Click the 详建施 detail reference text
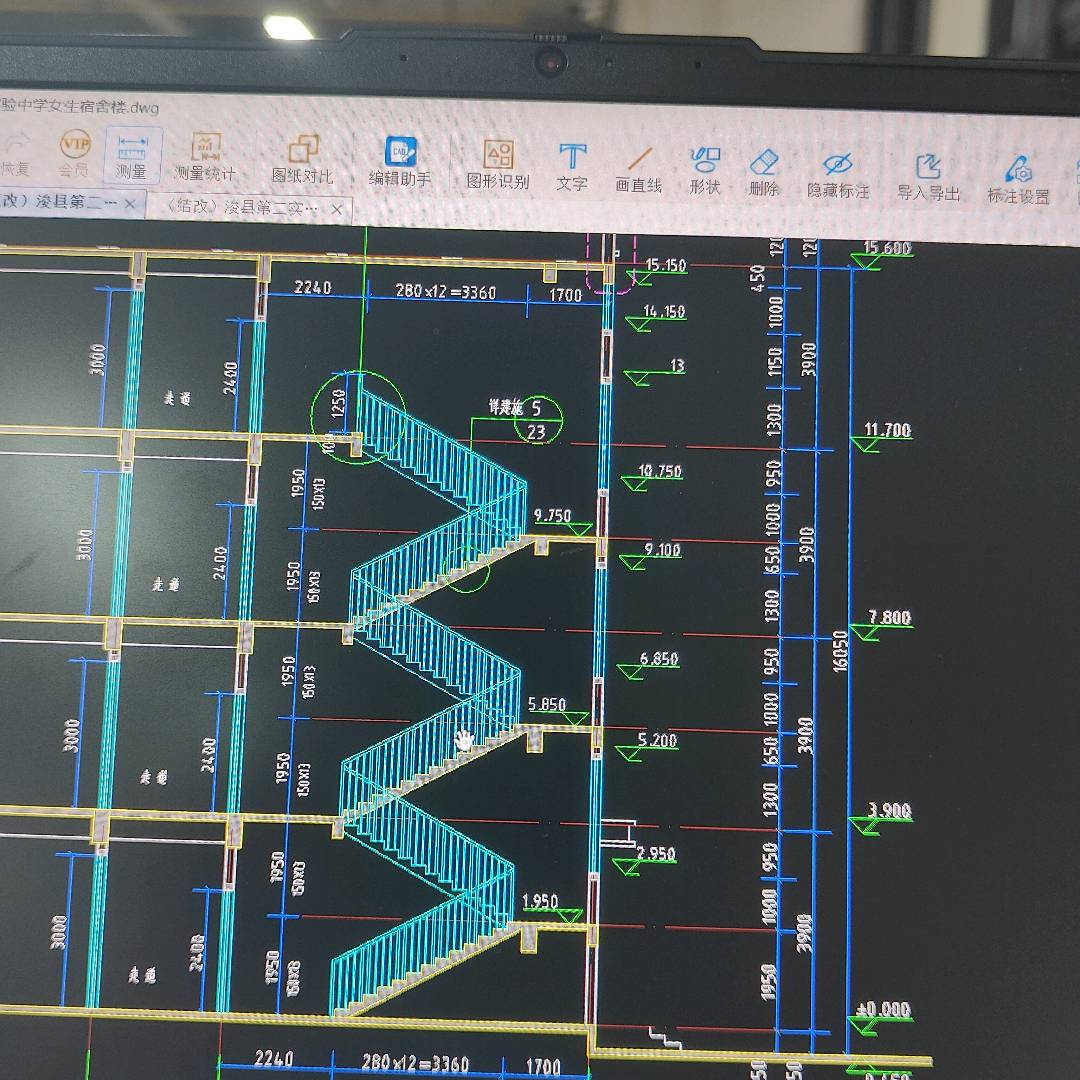Image resolution: width=1080 pixels, height=1080 pixels. tap(506, 407)
